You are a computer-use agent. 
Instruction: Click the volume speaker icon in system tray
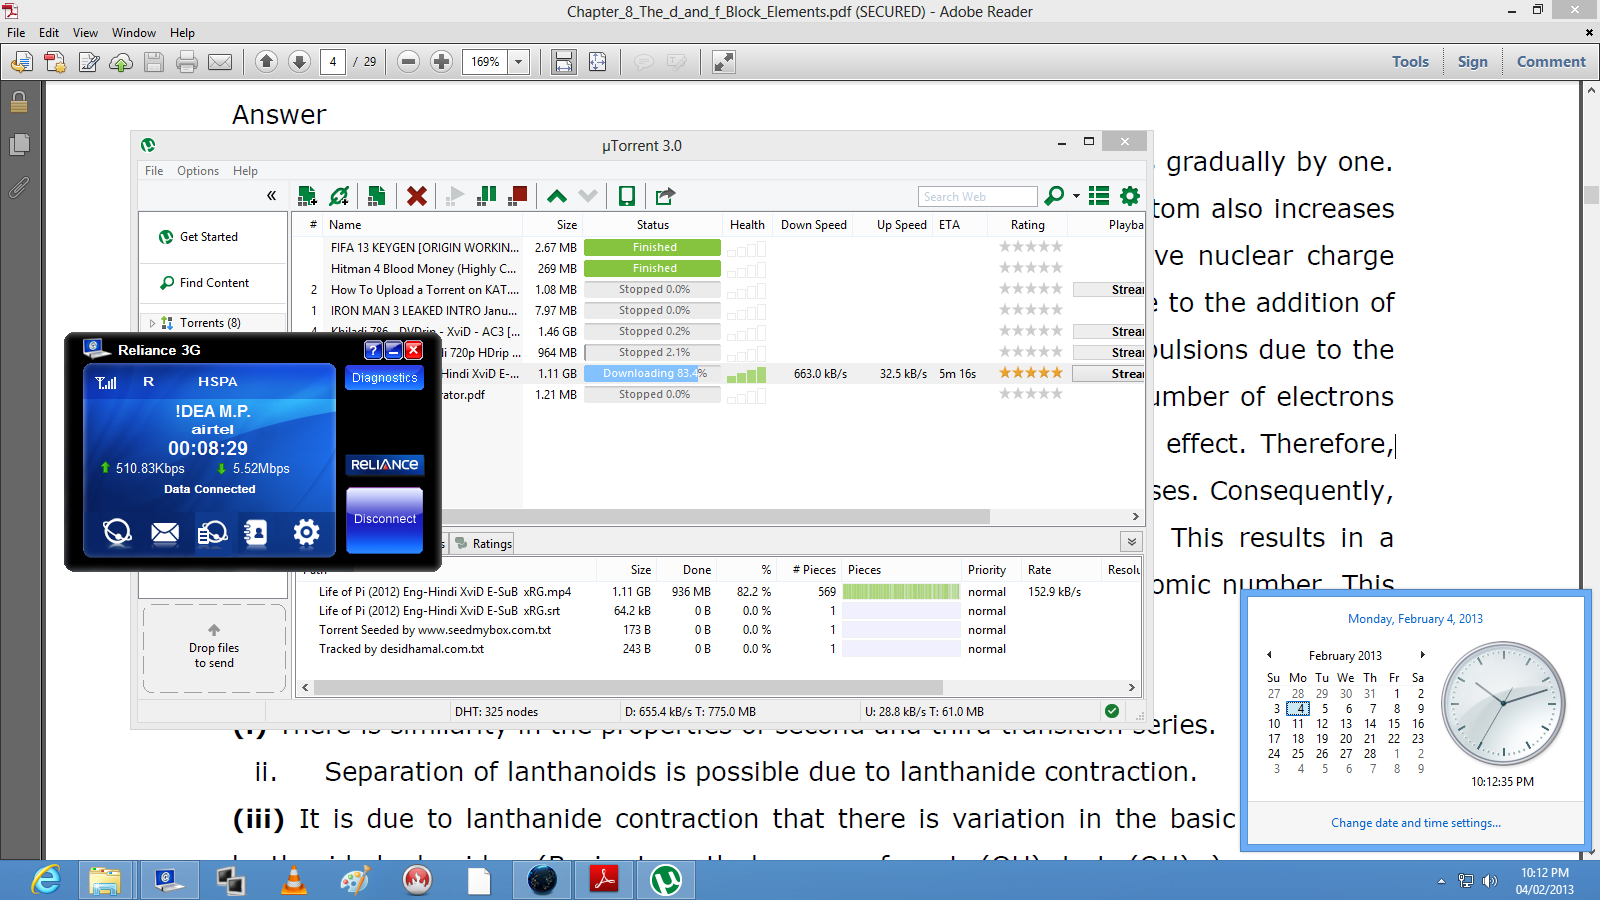[x=1489, y=881]
